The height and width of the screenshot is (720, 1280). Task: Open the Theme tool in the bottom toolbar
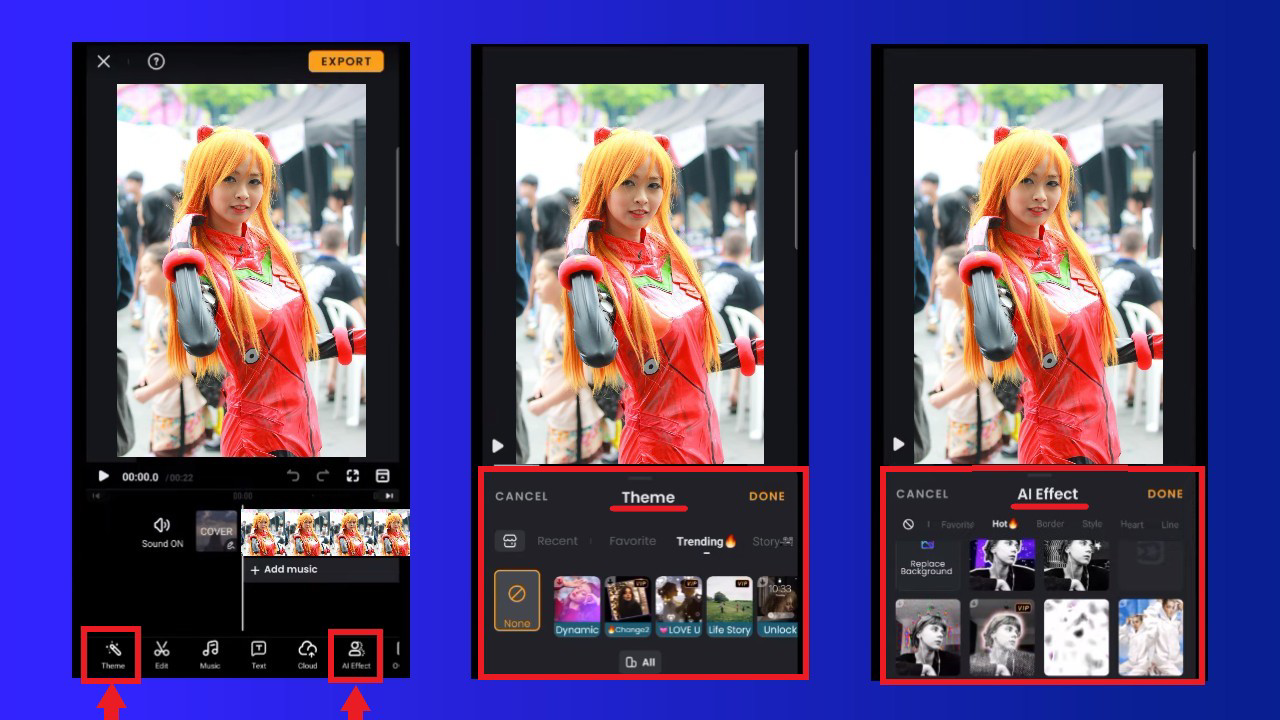(113, 655)
